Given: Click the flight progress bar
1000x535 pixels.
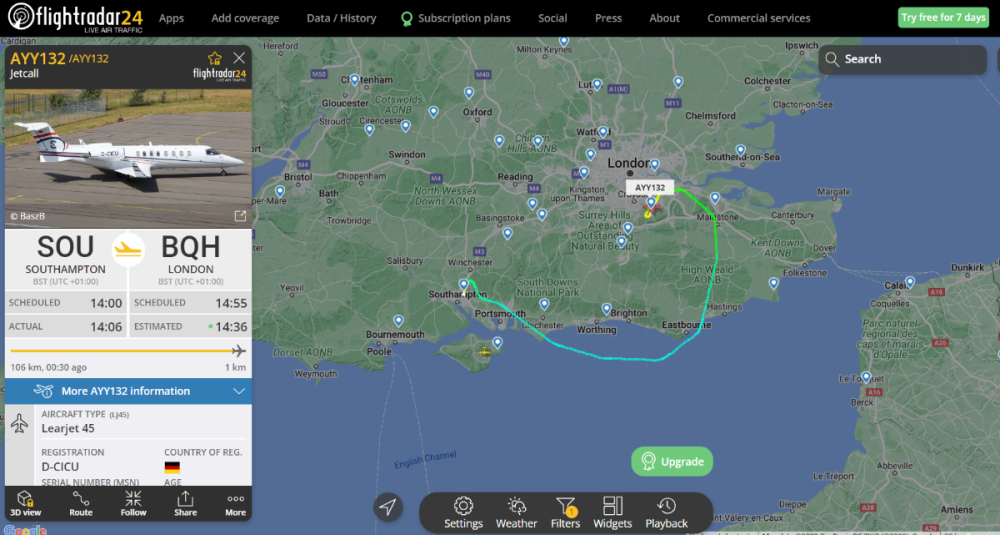Looking at the screenshot, I should [x=128, y=351].
